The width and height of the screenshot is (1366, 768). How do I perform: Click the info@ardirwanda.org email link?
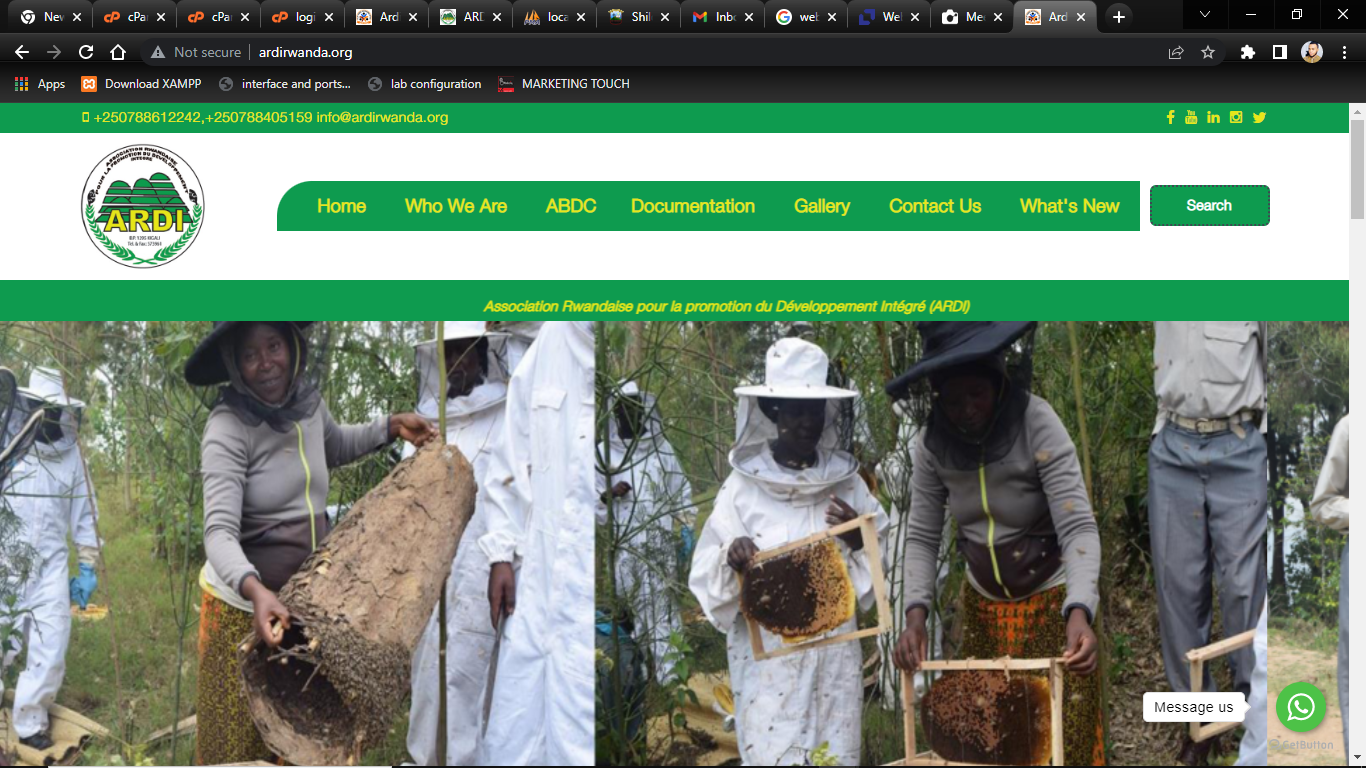tap(382, 117)
